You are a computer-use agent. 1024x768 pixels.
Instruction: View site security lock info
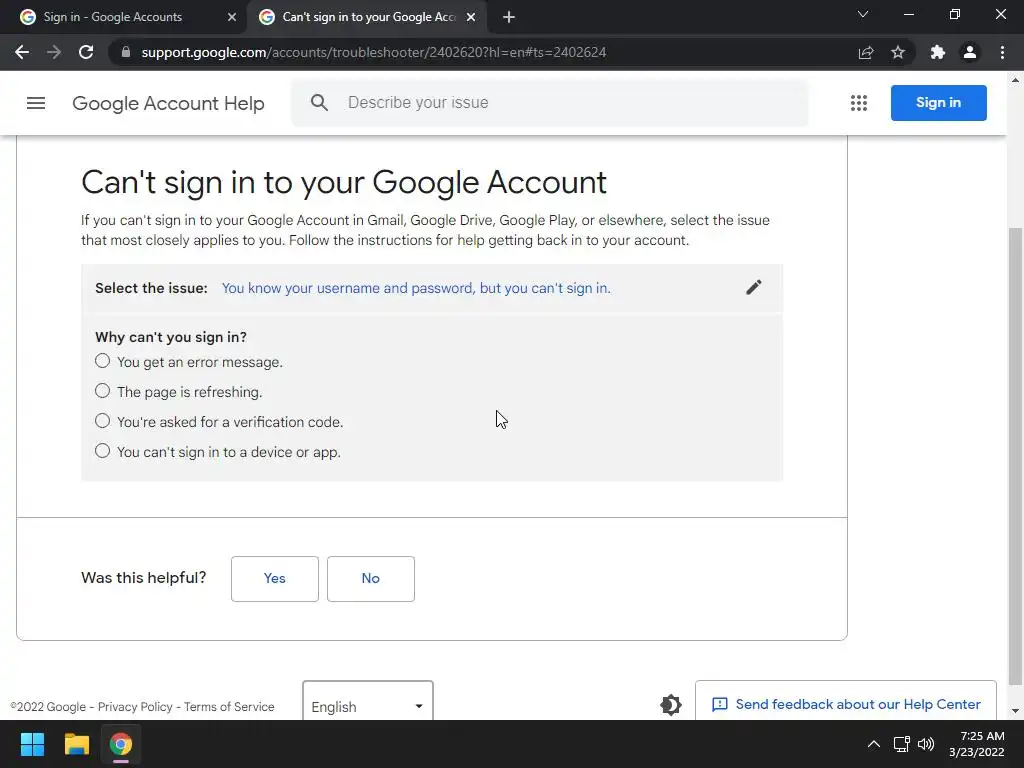(125, 52)
